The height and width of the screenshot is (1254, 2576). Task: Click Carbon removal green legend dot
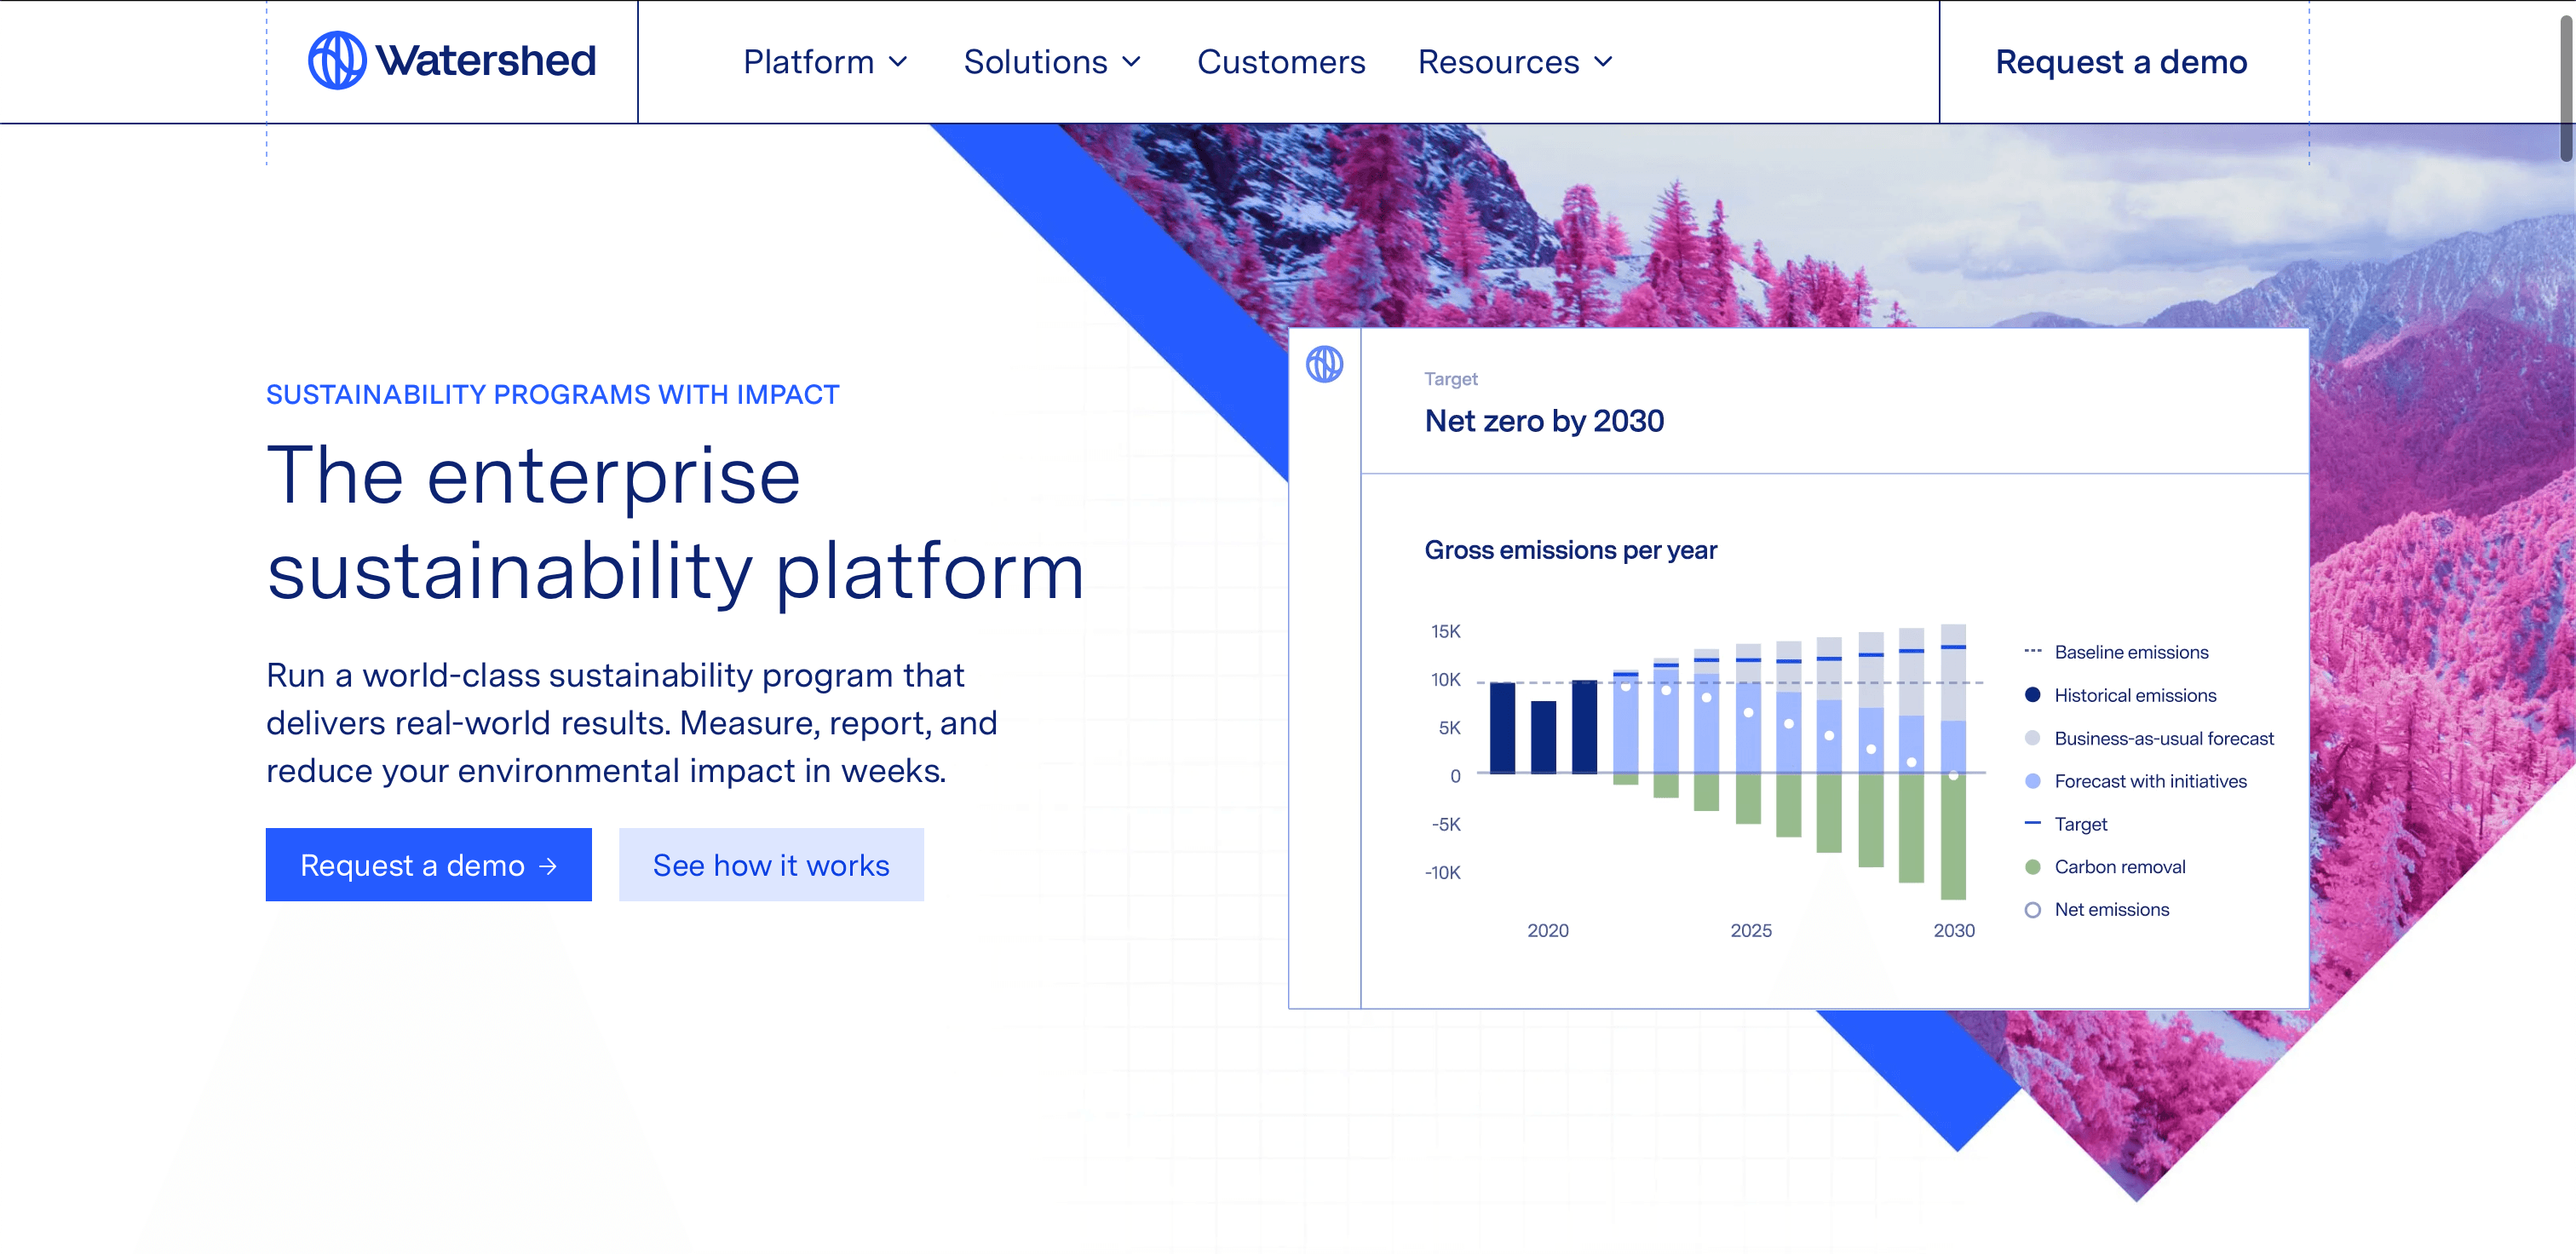(x=2032, y=867)
